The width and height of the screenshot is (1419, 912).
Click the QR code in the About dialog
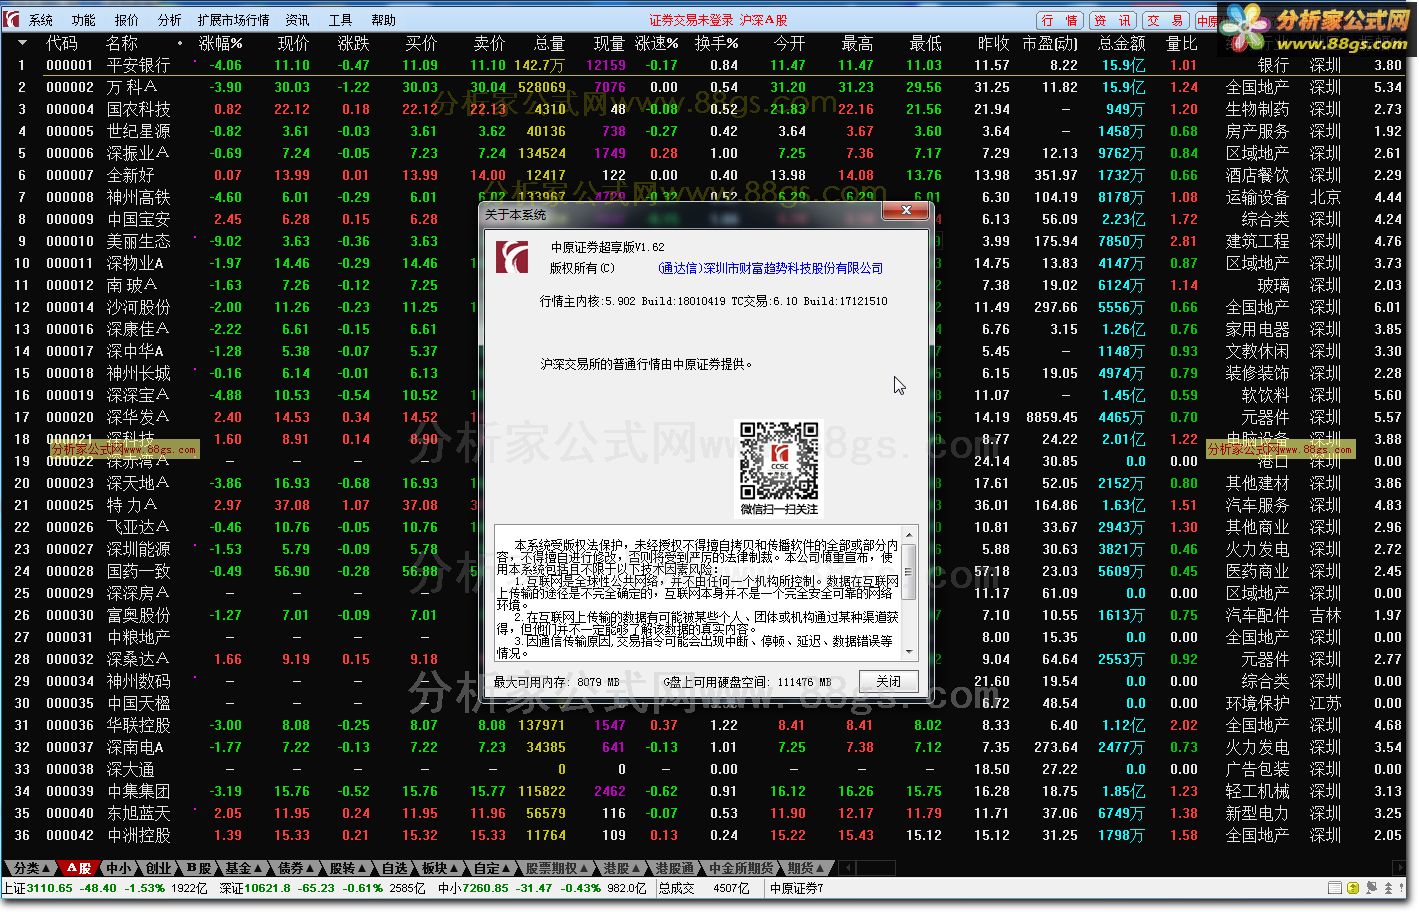tap(779, 461)
